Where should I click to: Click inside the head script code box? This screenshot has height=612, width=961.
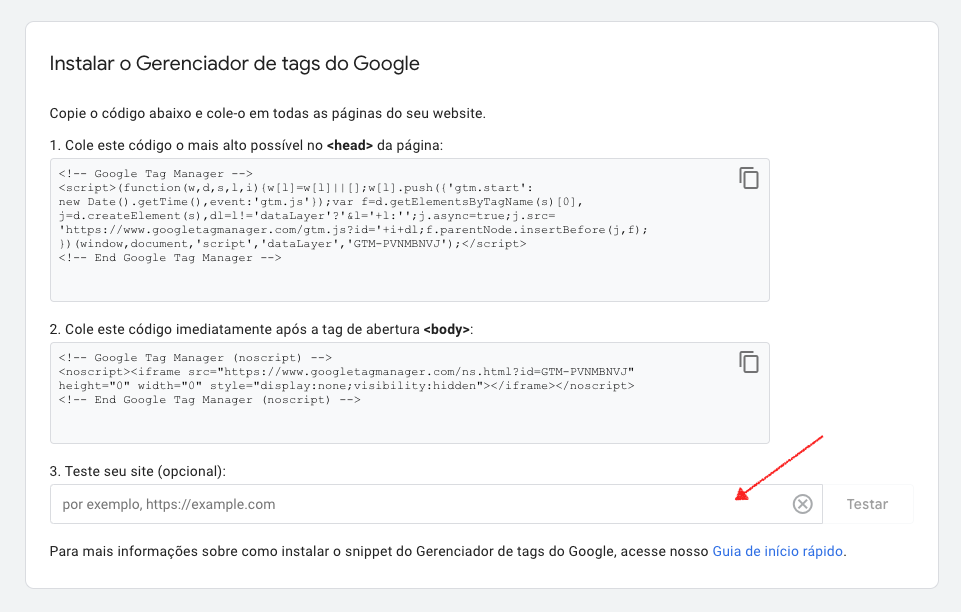[400, 280]
